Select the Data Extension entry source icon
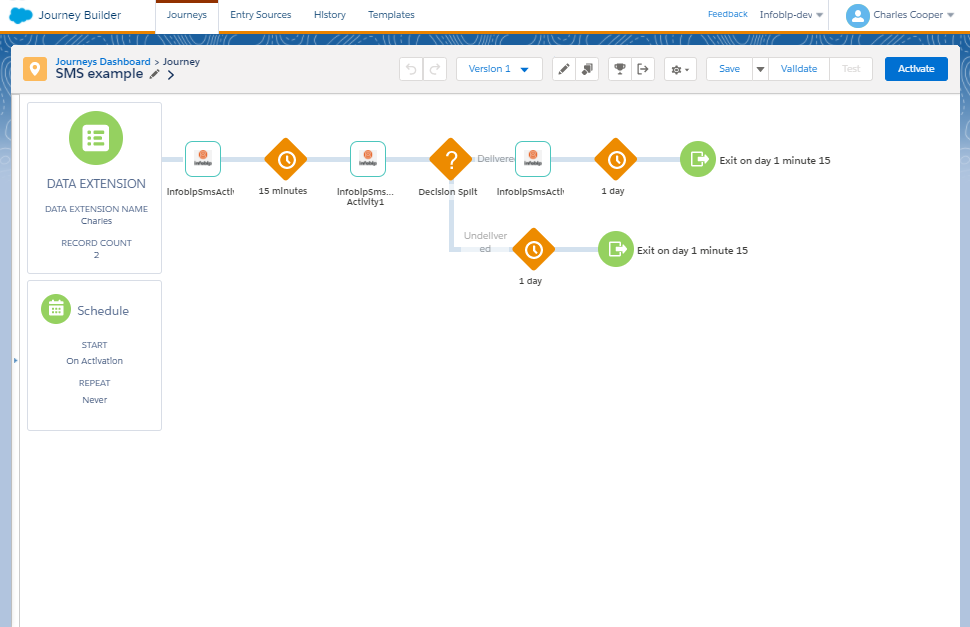970x627 pixels. [95, 138]
